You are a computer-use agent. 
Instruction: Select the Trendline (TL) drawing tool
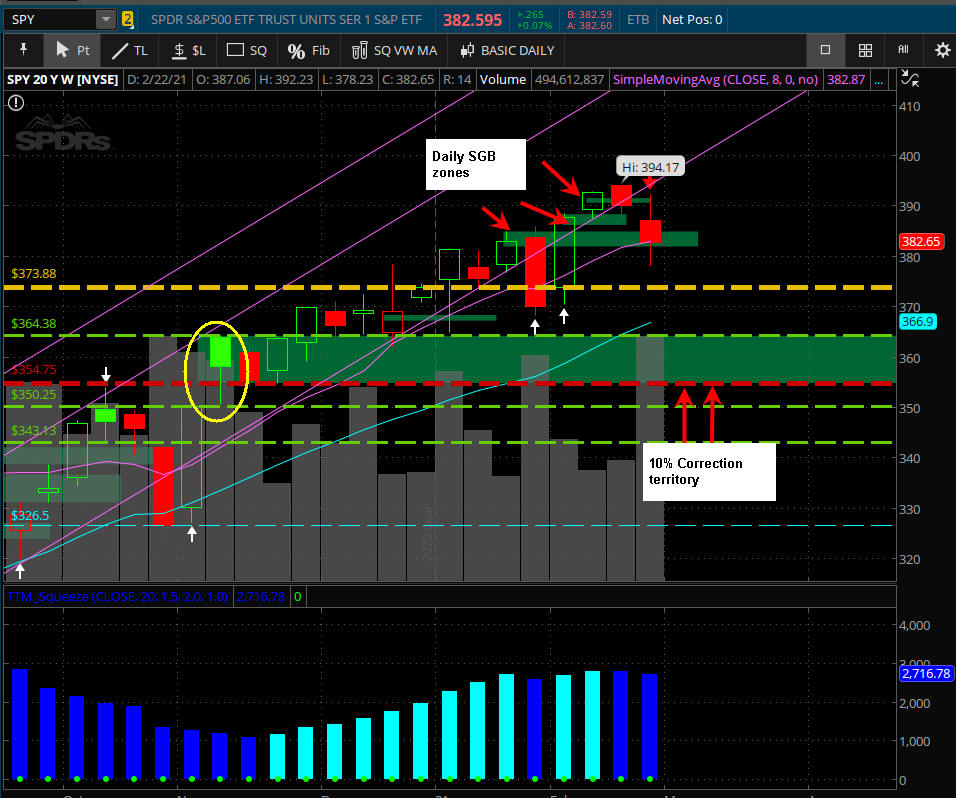[x=130, y=50]
